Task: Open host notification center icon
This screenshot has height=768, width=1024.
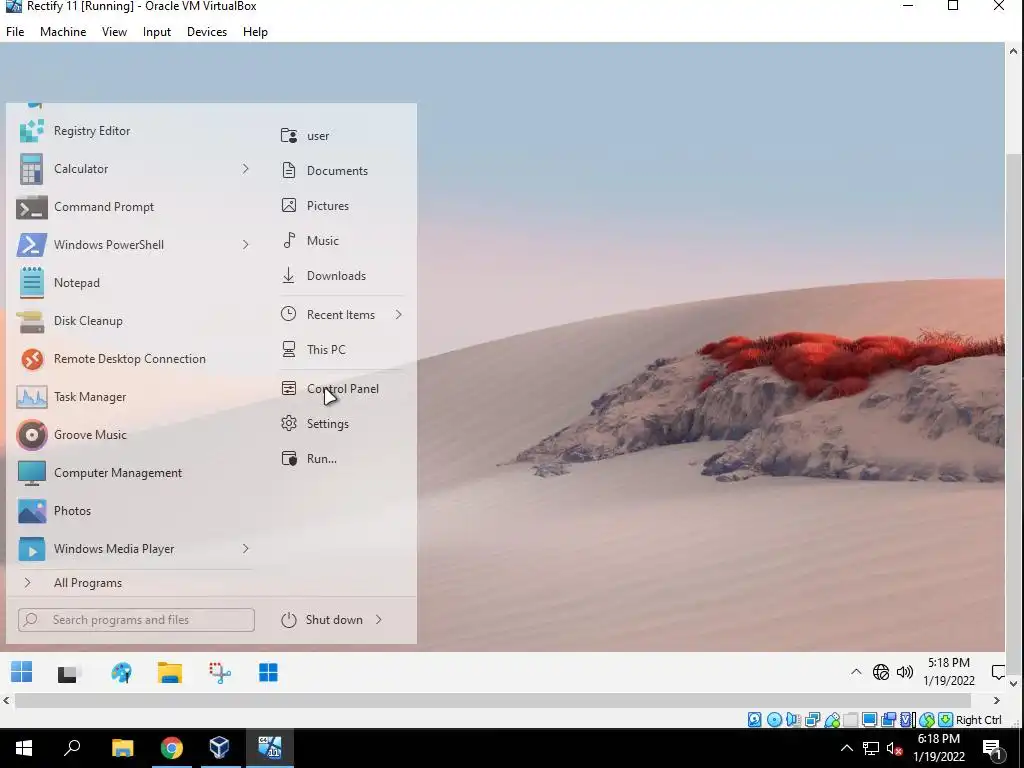Action: click(x=992, y=748)
